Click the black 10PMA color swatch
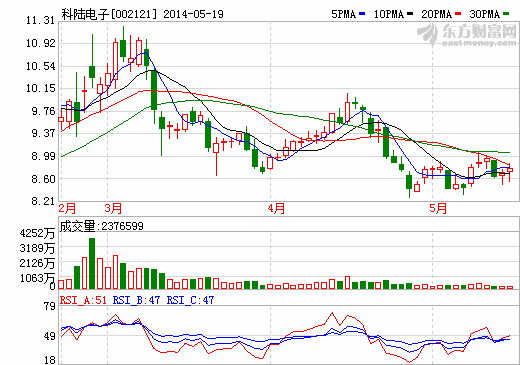520x365 pixels. coord(410,14)
